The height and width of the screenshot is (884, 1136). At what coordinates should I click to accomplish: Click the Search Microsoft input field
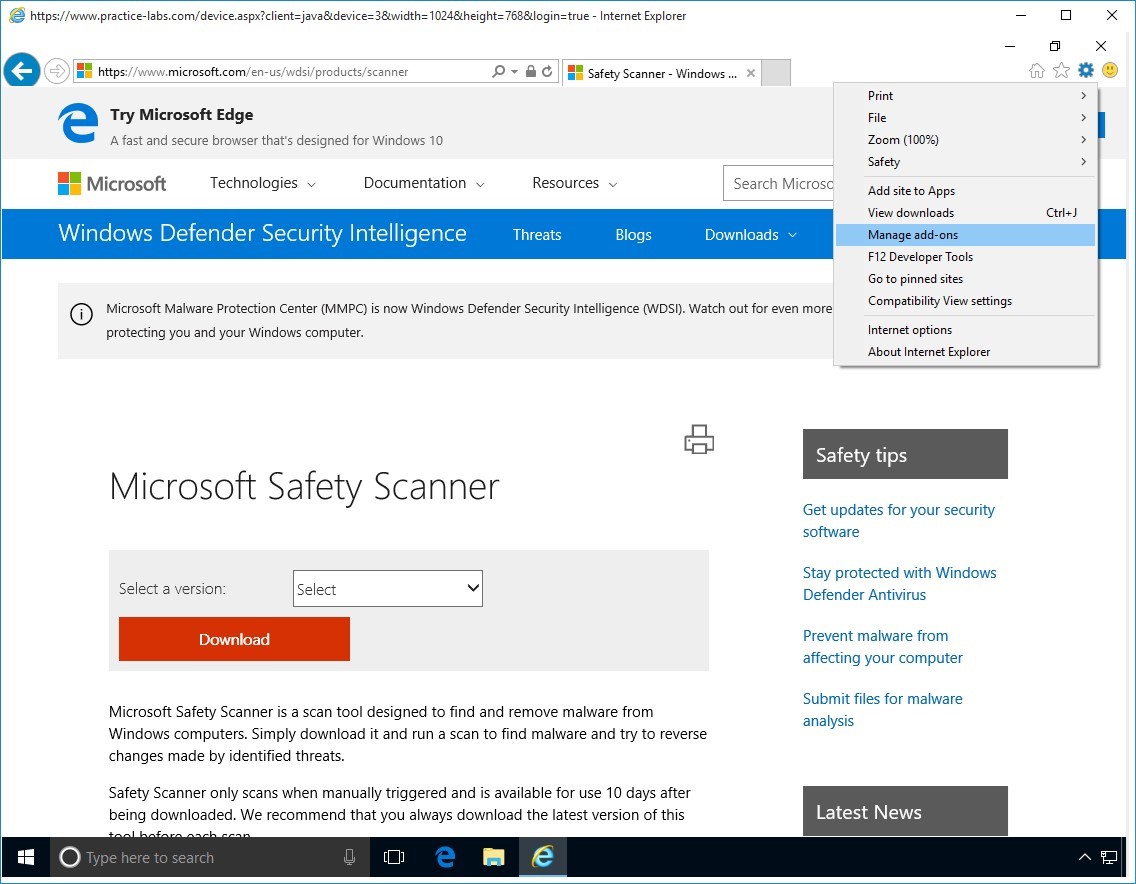pos(779,183)
